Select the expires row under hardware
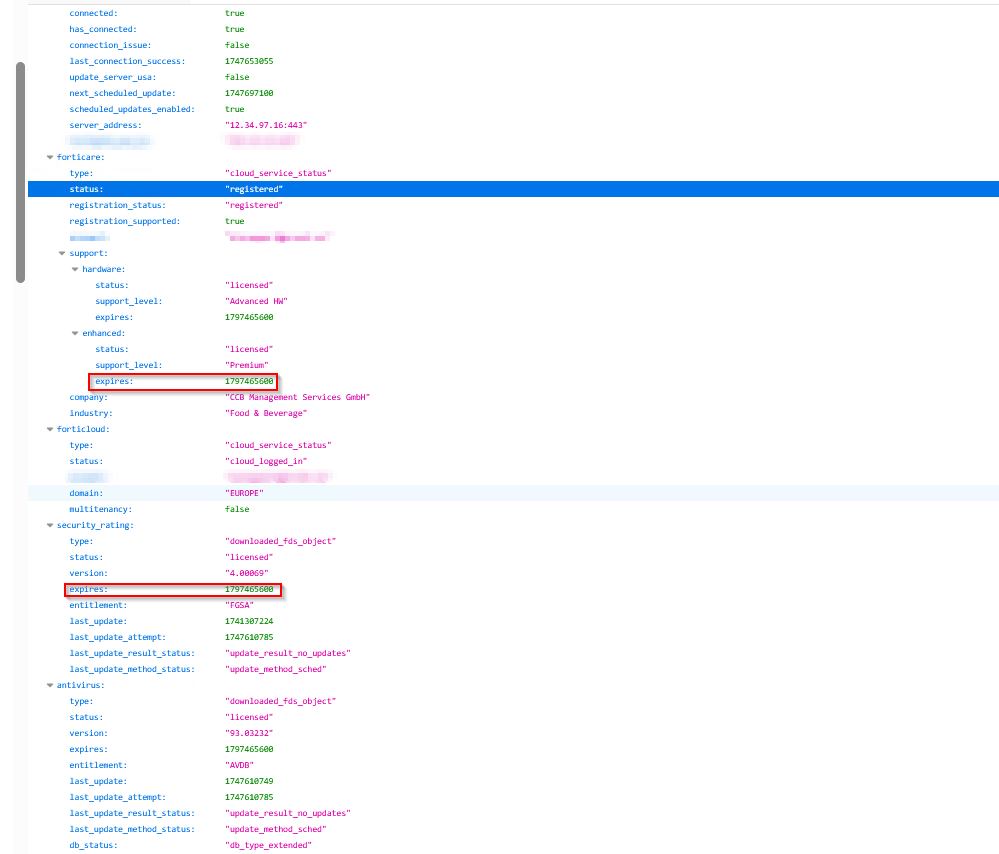This screenshot has height=854, width=999. click(513, 317)
